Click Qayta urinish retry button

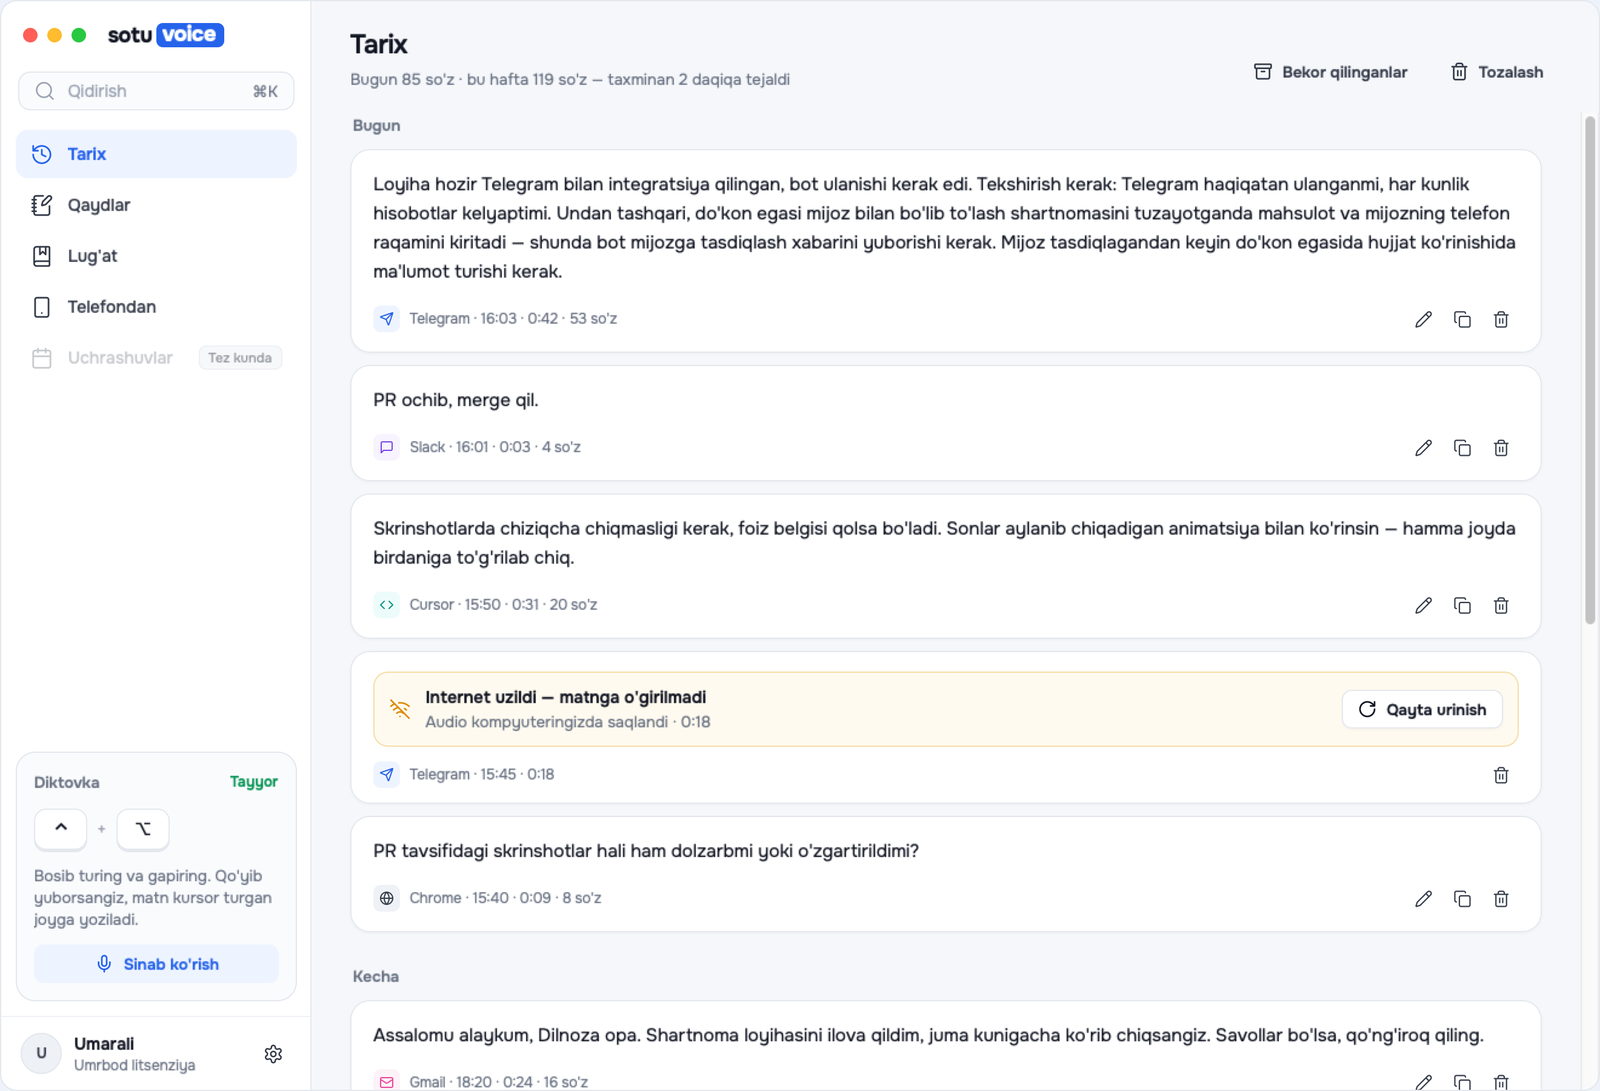[x=1422, y=709]
